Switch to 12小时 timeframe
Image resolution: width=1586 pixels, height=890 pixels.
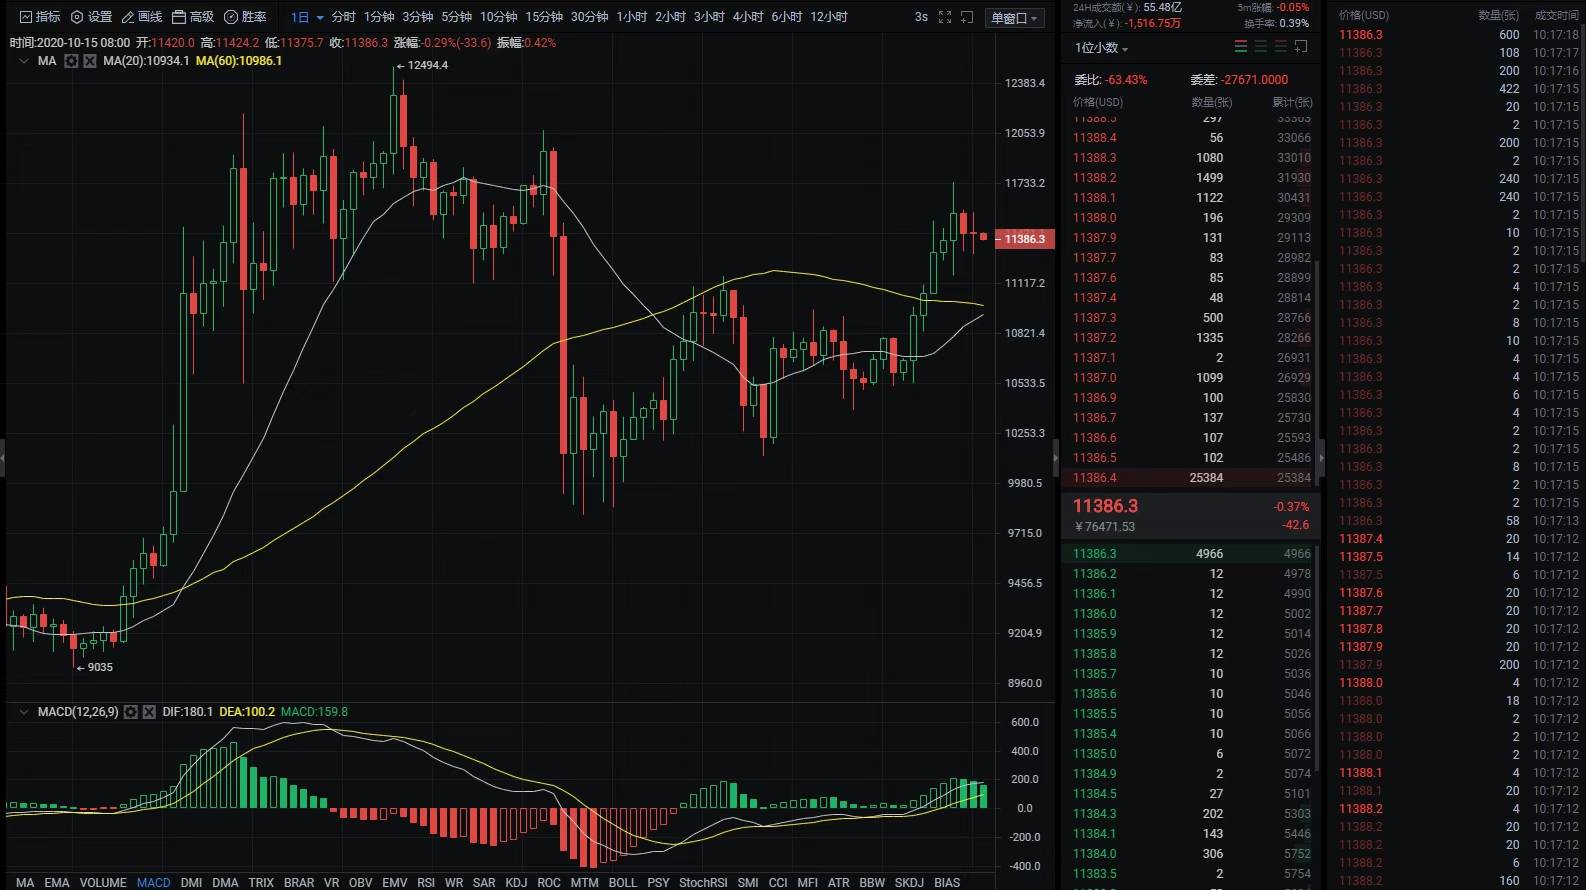(829, 17)
